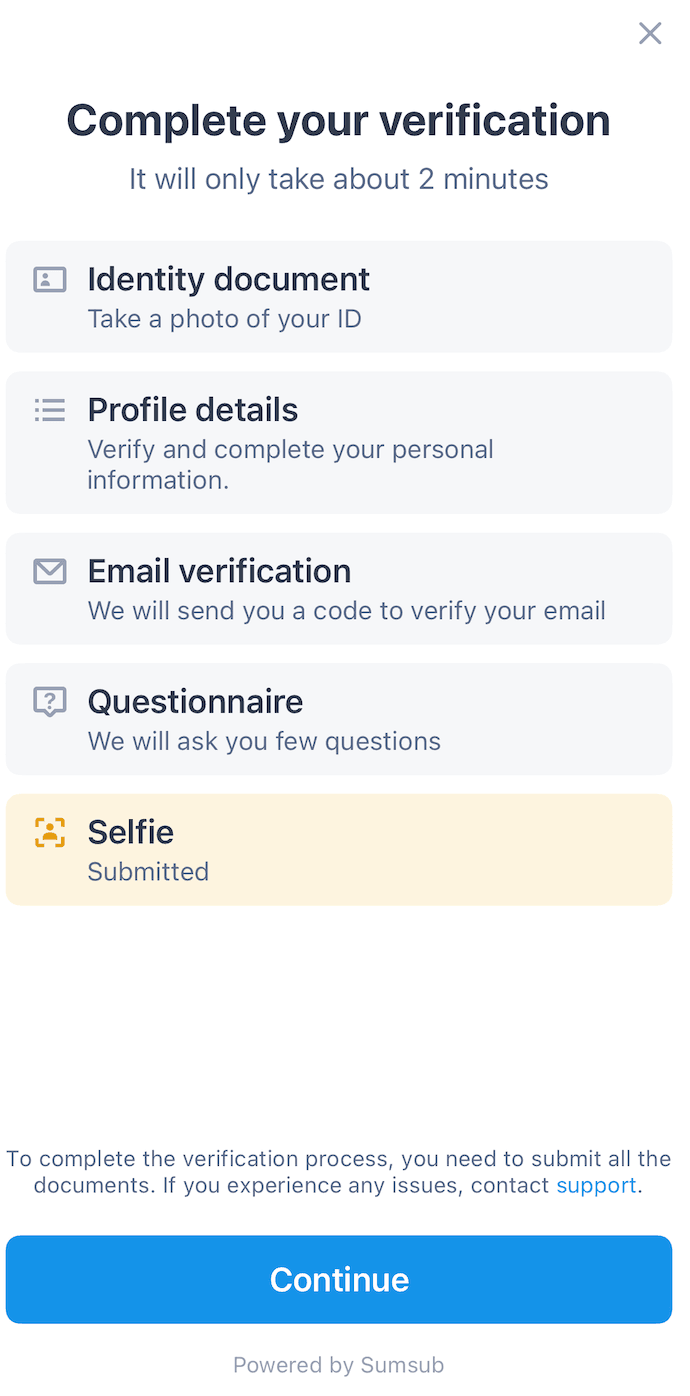This screenshot has height=1396, width=690.
Task: Tap the email code description text
Action: (x=346, y=610)
